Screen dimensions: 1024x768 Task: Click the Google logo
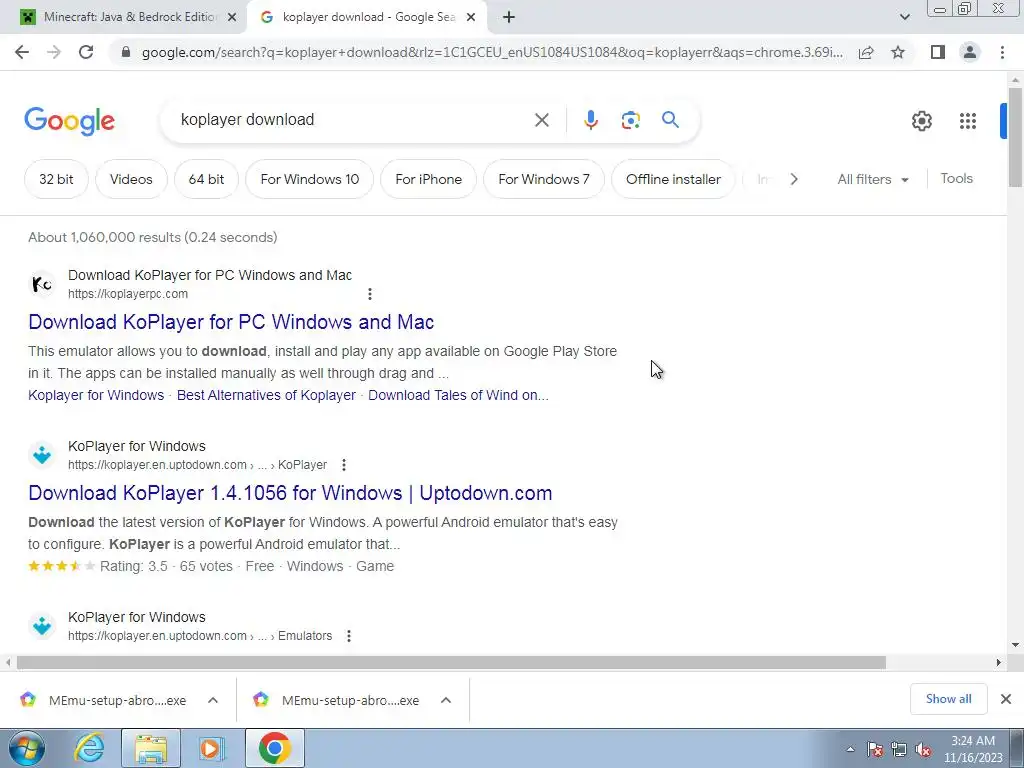pyautogui.click(x=69, y=121)
